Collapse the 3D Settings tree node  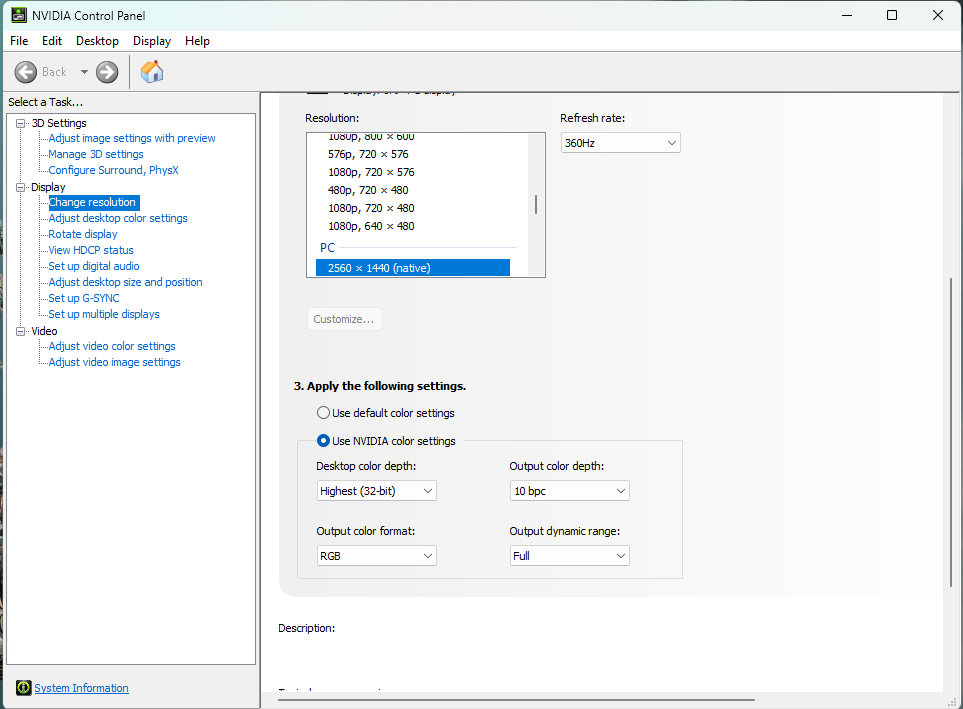(20, 123)
